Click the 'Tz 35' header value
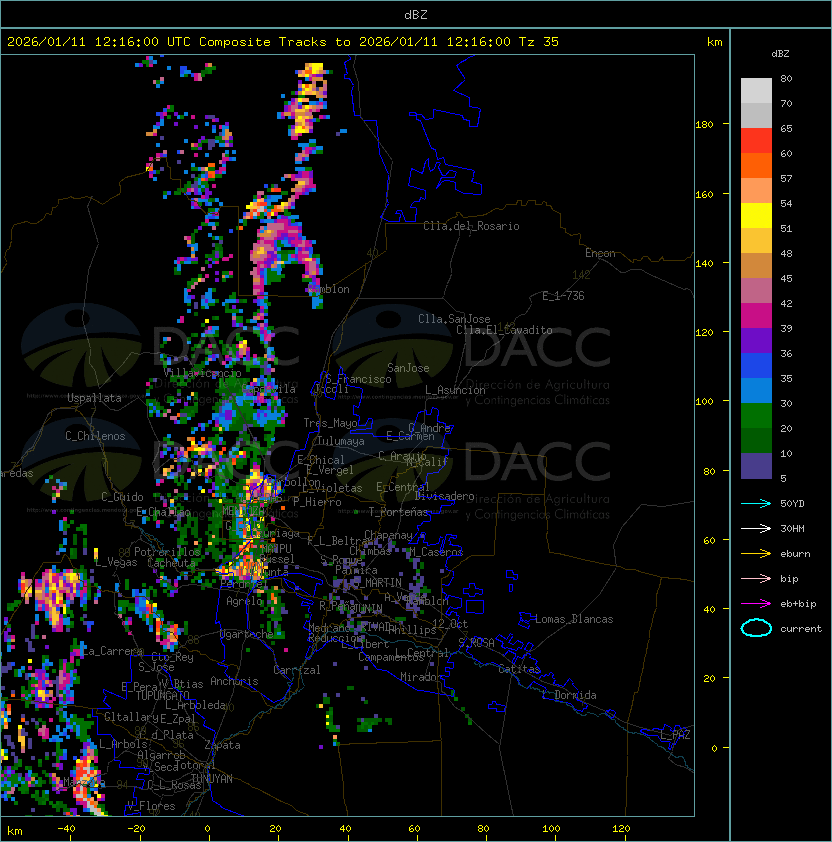This screenshot has width=832, height=842. click(x=539, y=42)
